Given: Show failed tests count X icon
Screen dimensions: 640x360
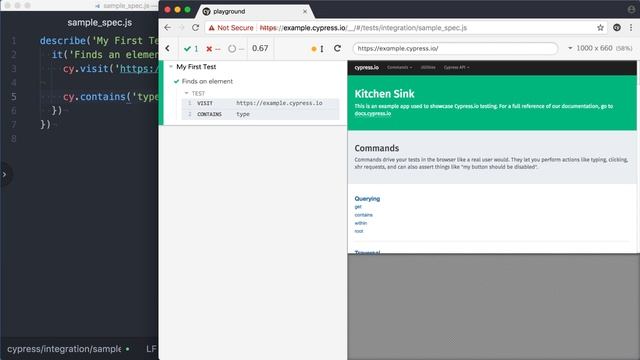Looking at the screenshot, I should coord(209,49).
